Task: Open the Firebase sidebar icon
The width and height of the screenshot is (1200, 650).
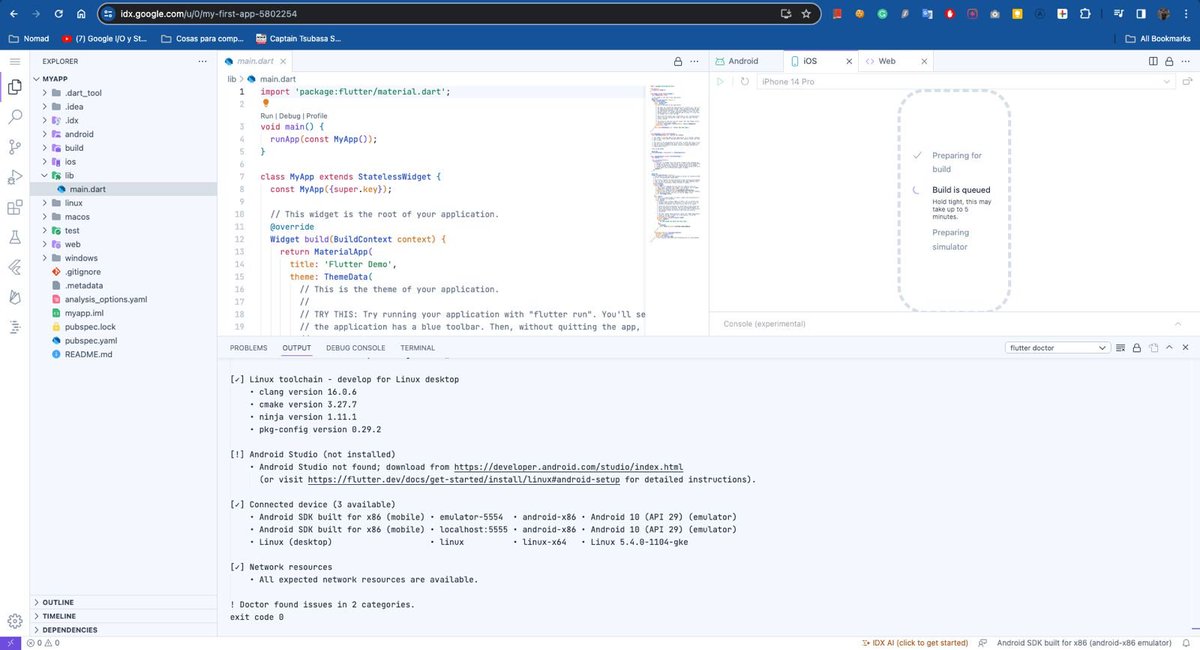Action: coord(14,298)
